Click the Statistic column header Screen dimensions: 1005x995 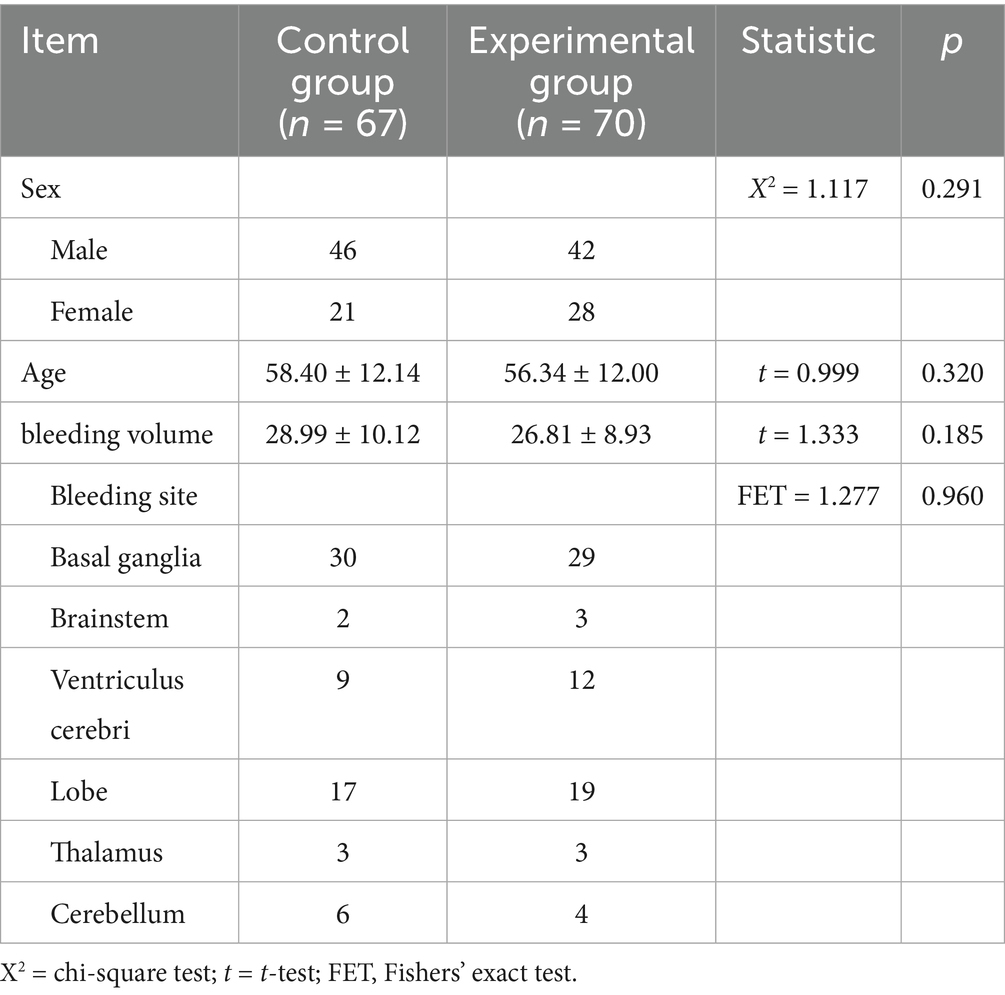coord(808,42)
